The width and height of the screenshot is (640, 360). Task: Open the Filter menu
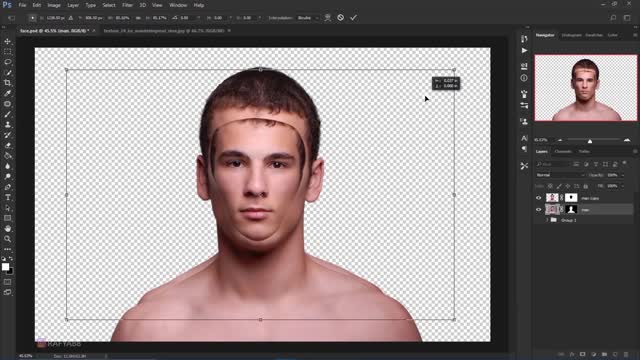coord(127,5)
